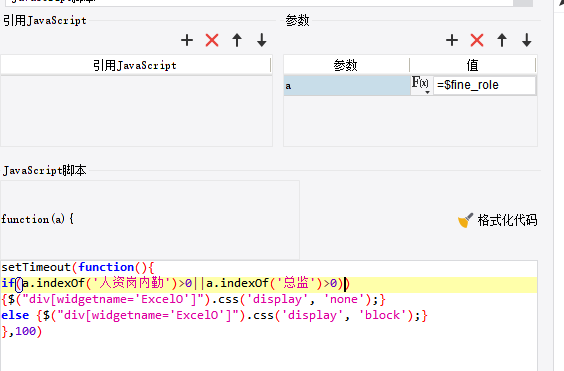
Task: Click the 值 column header
Action: (473, 65)
